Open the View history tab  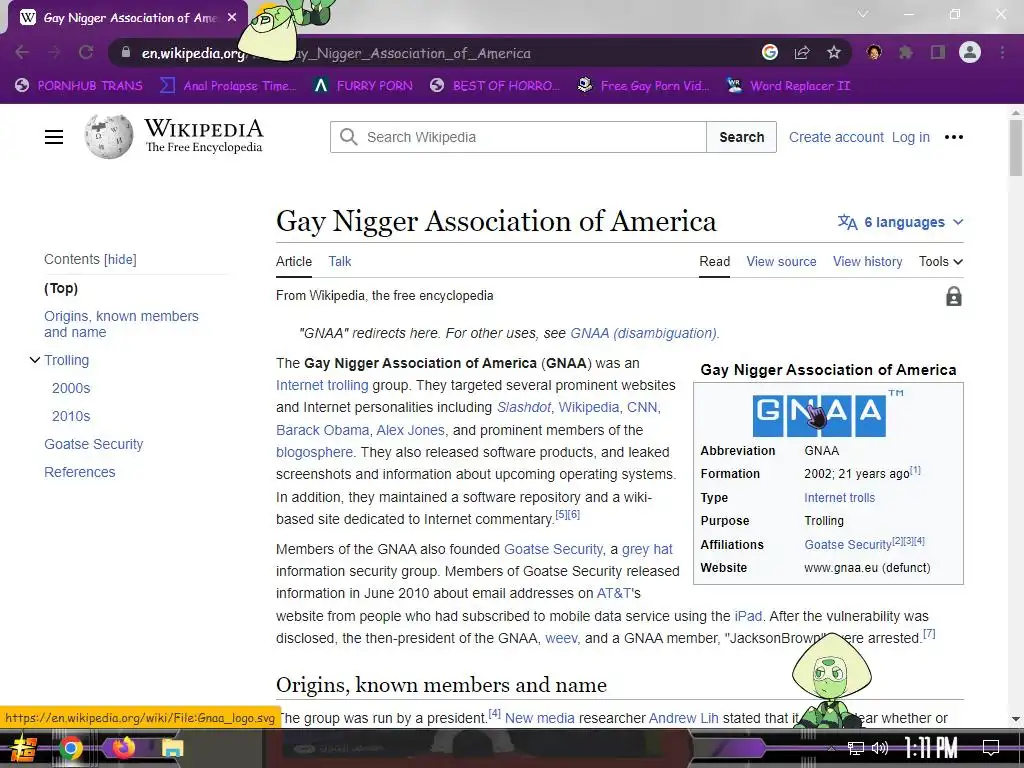point(867,261)
